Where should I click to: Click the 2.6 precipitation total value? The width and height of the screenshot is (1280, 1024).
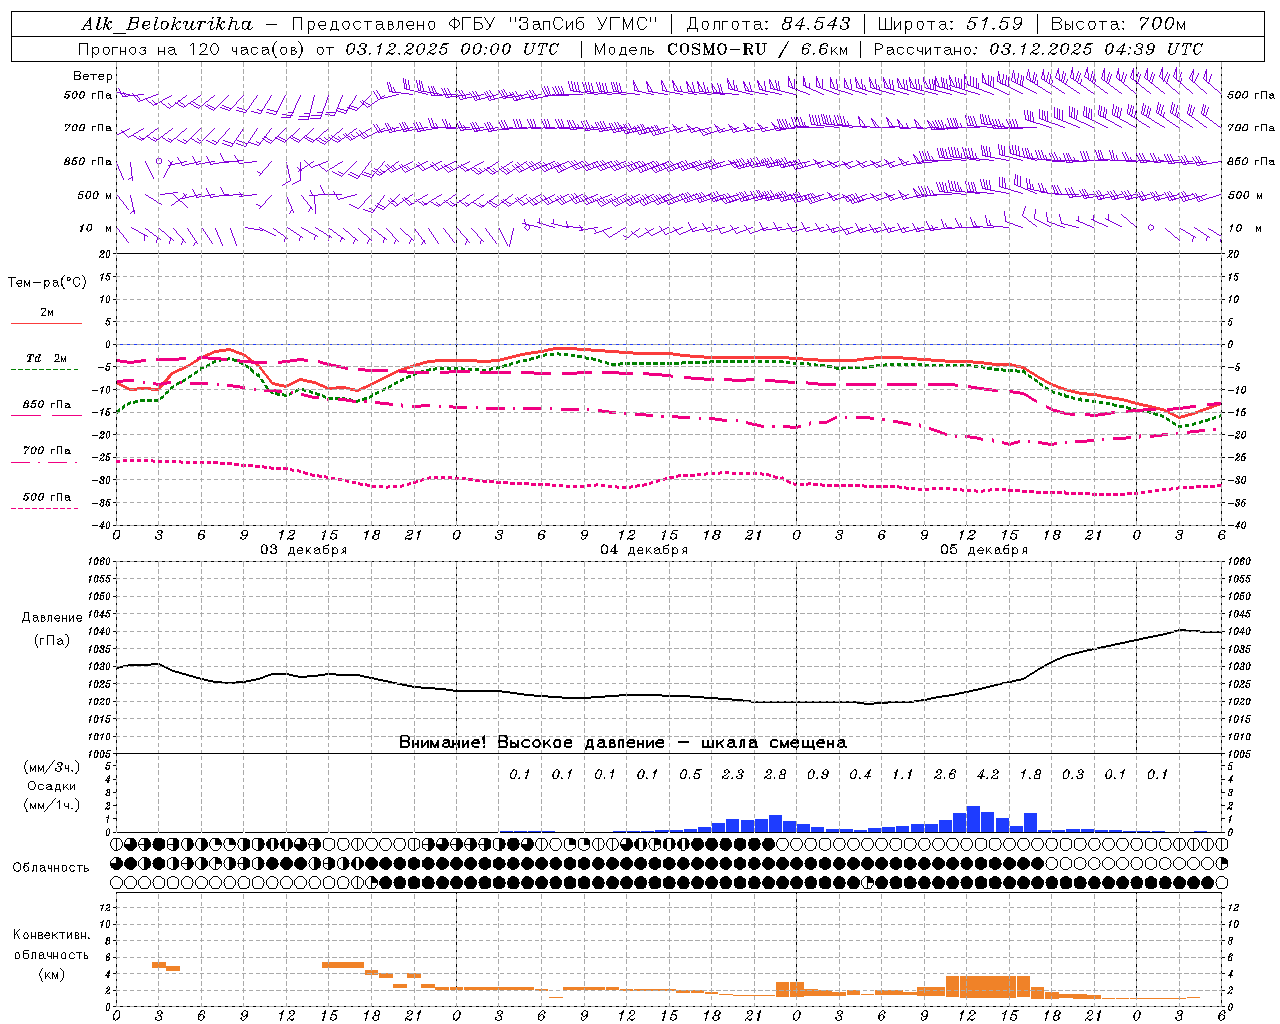pyautogui.click(x=945, y=775)
